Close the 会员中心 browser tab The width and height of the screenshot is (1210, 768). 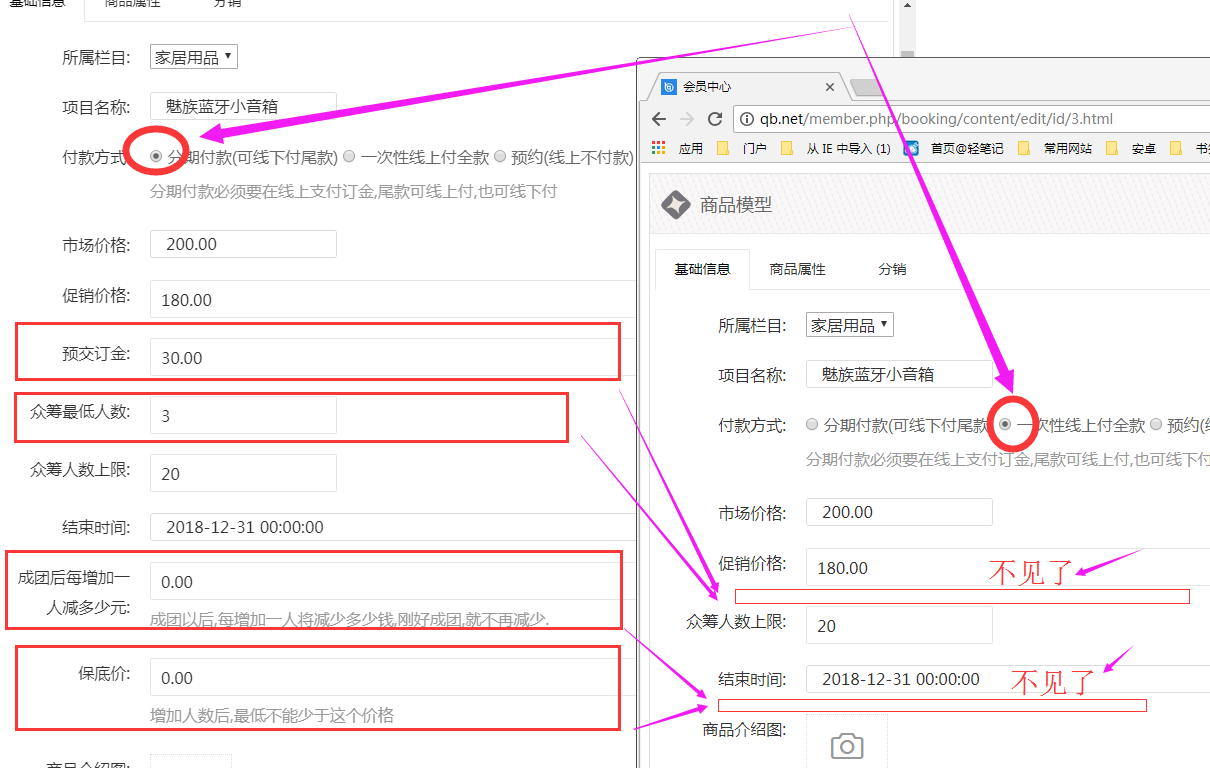click(830, 87)
